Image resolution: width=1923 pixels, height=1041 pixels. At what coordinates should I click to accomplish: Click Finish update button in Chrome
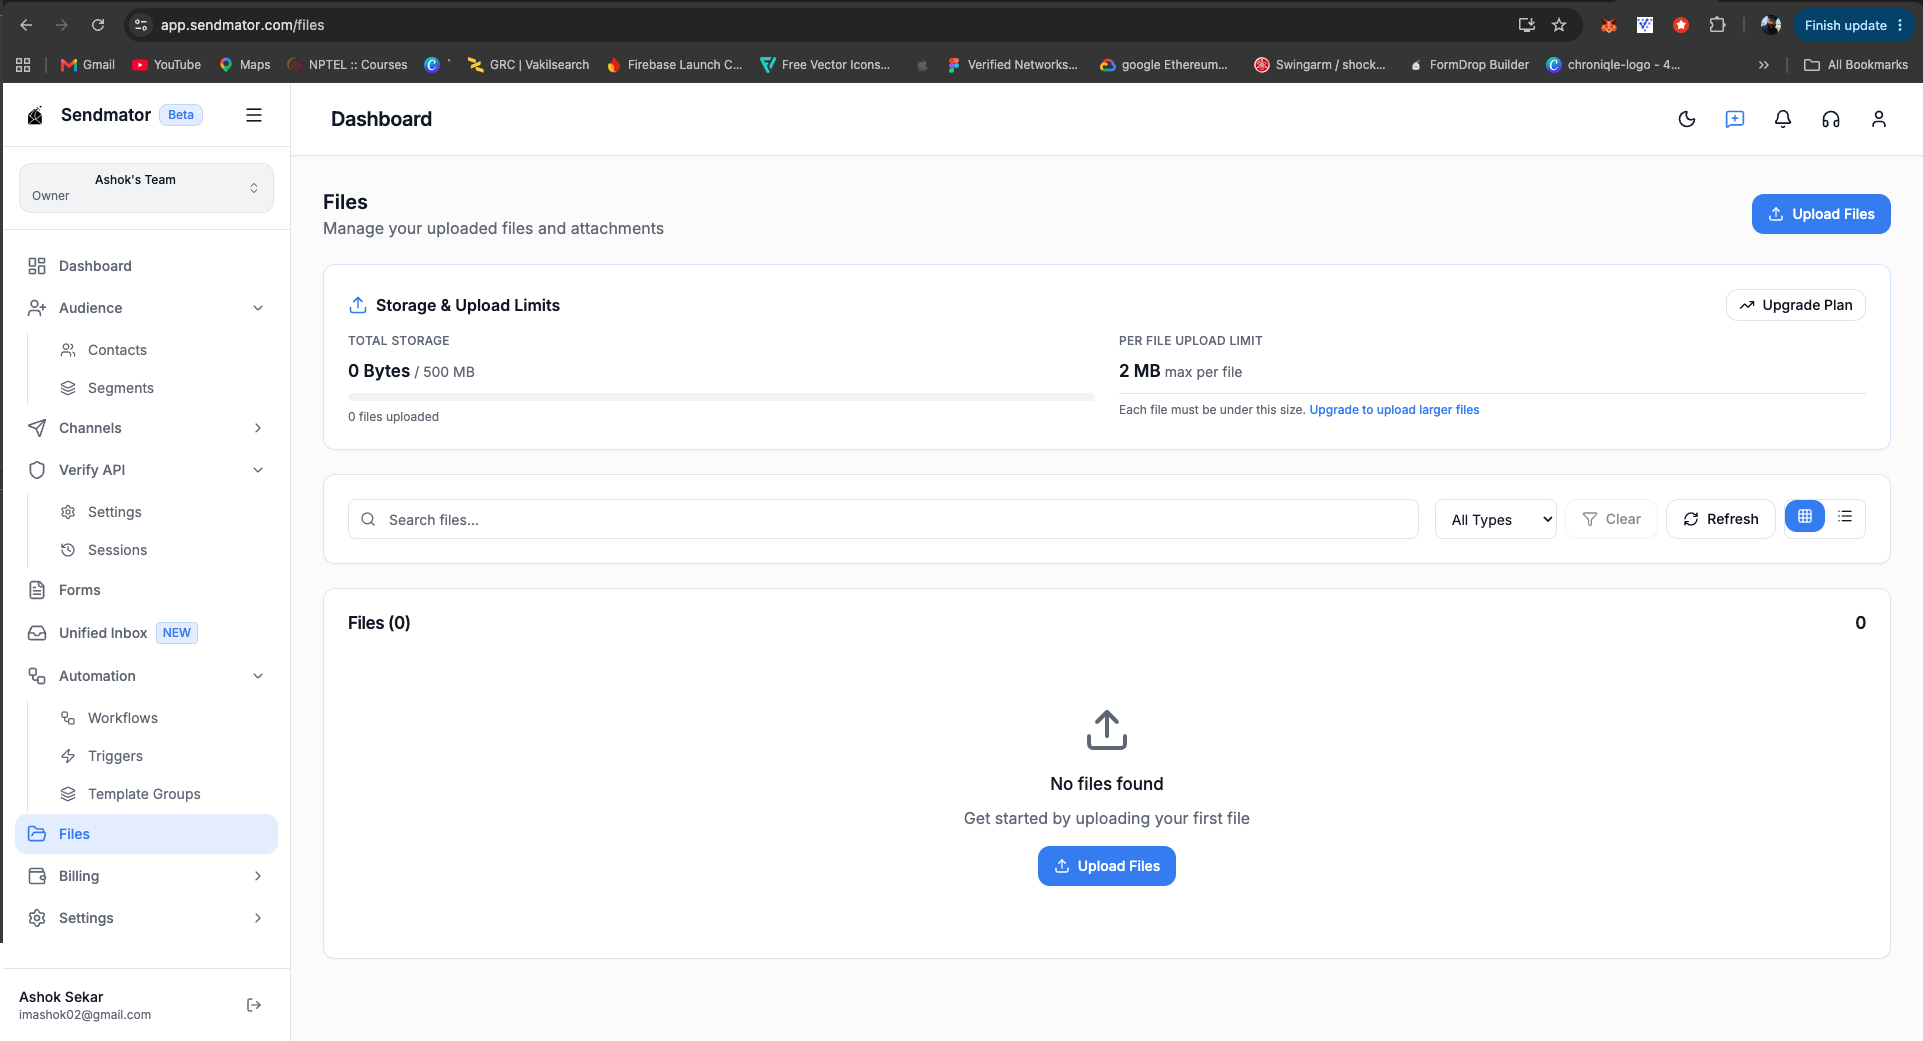[x=1854, y=25]
